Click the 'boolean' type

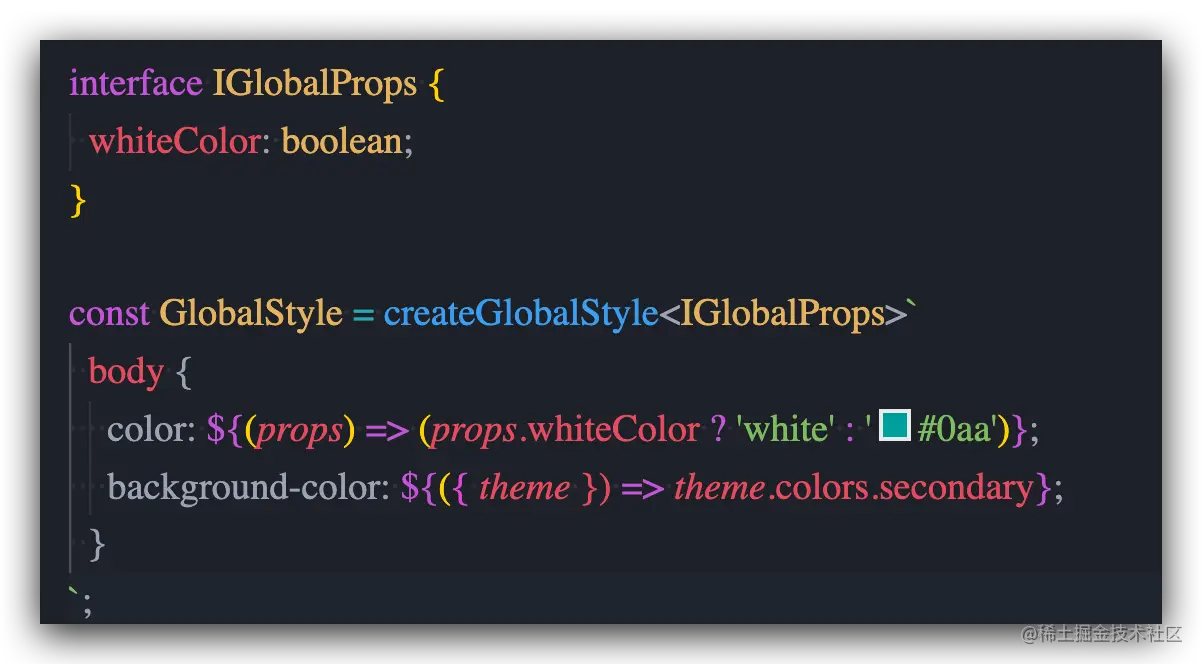point(342,141)
